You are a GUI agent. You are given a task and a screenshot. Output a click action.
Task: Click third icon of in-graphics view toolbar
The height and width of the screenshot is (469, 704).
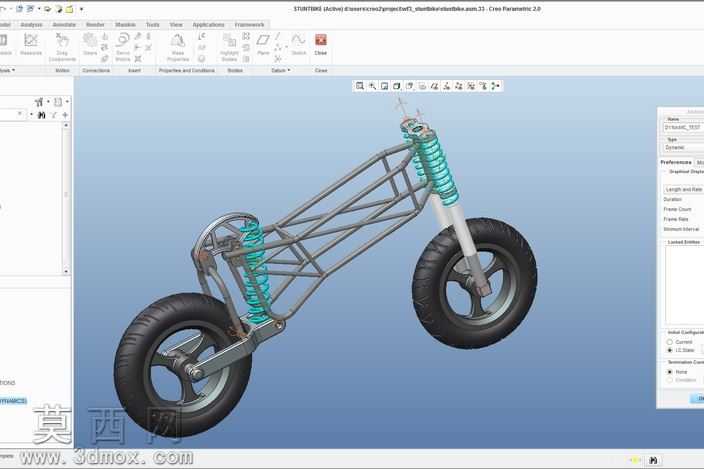[385, 86]
